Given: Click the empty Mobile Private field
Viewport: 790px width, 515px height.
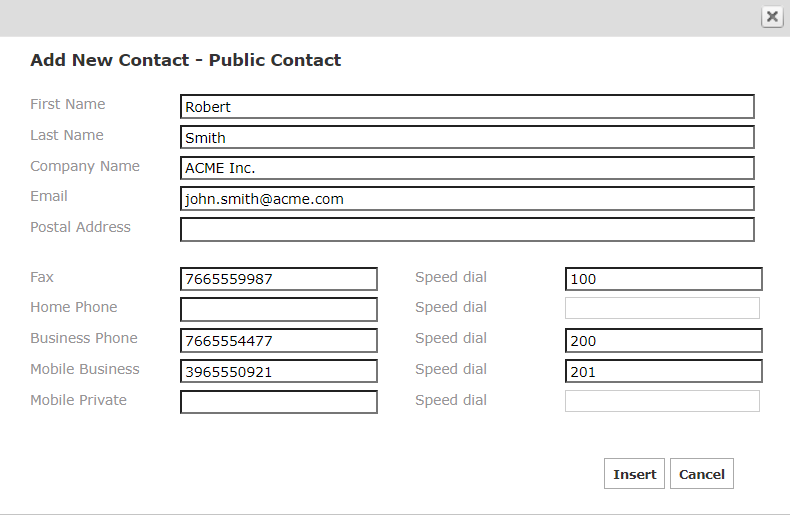Looking at the screenshot, I should click(279, 402).
